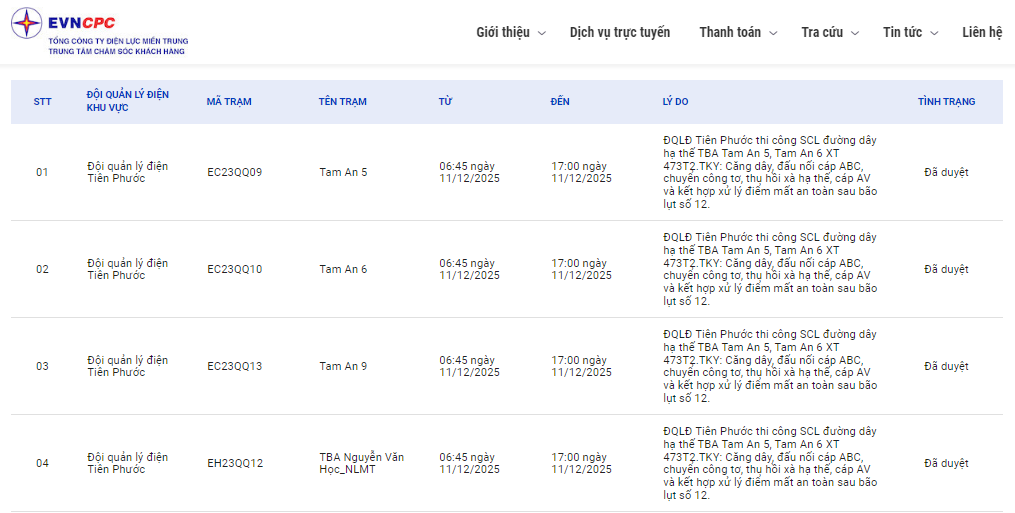This screenshot has height=513, width=1015.
Task: Select the Tam An 6 station name
Action: (x=343, y=269)
